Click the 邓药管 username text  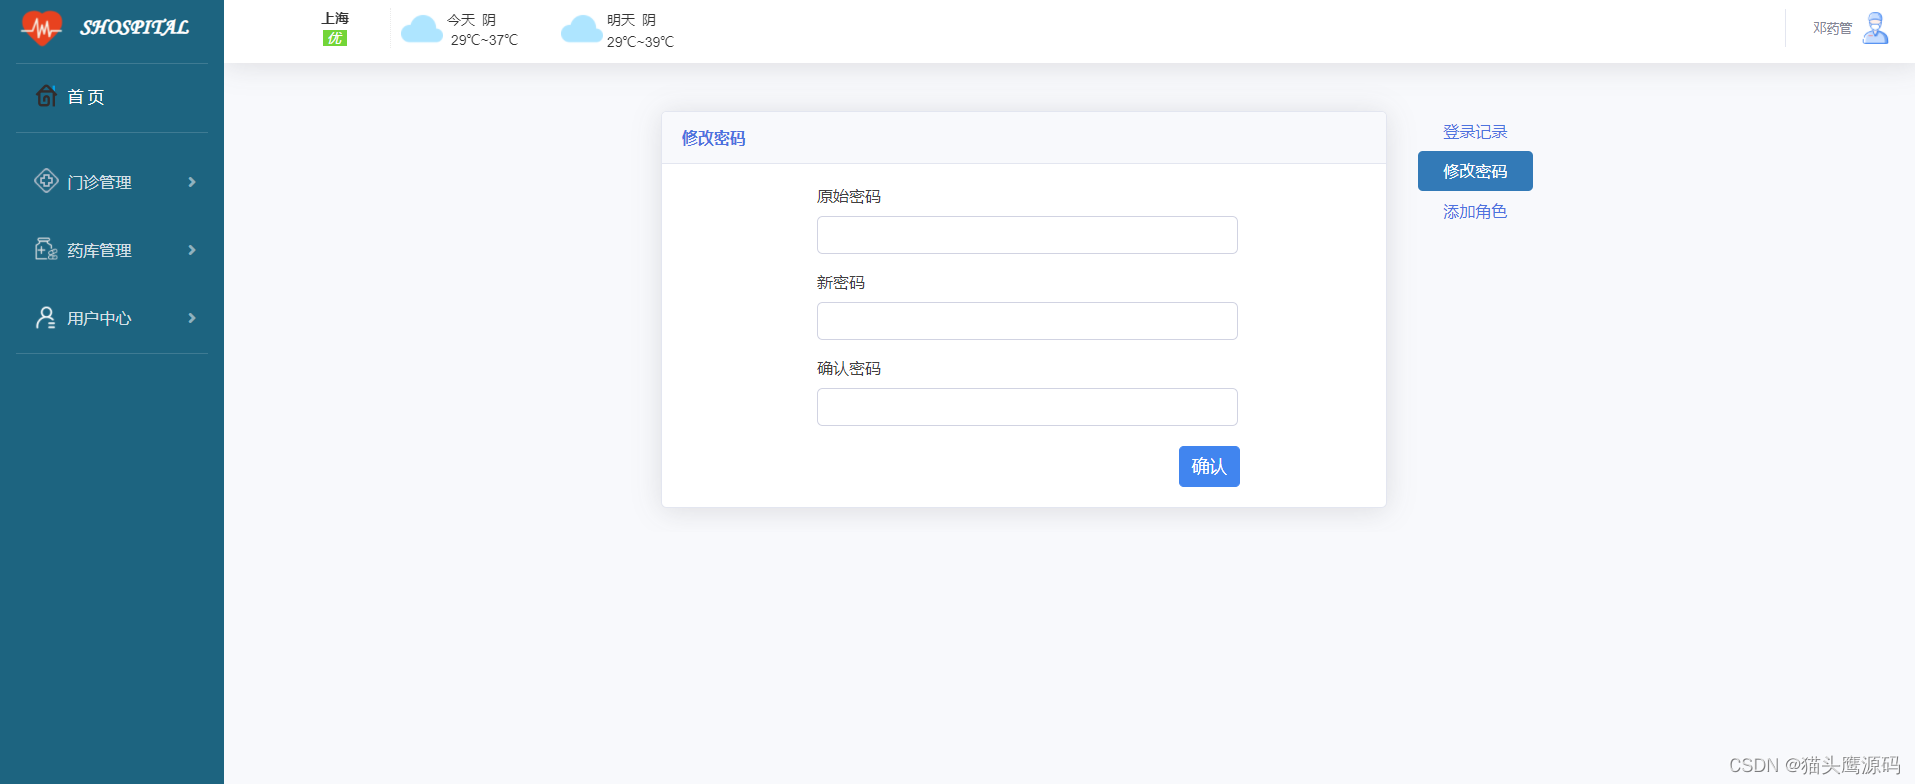click(1832, 28)
